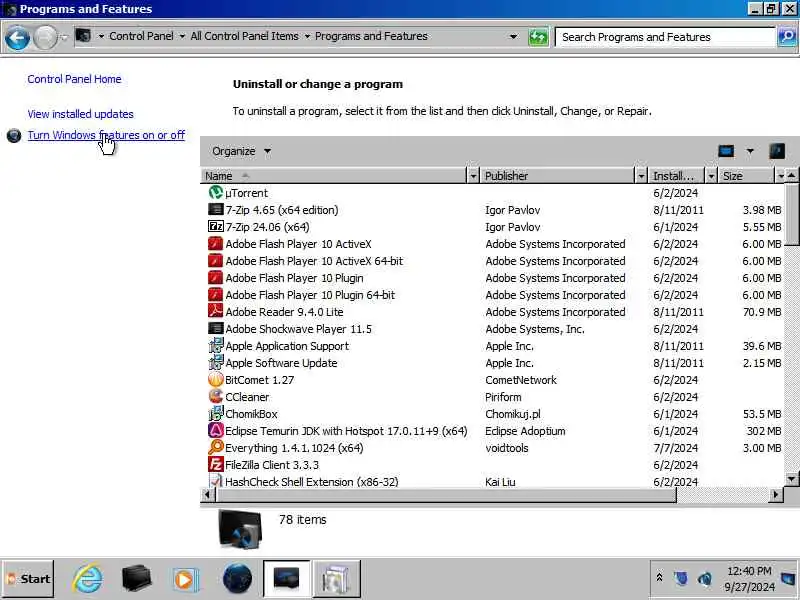Select the Adobe Reader 9.4.0 Lite icon

216,311
